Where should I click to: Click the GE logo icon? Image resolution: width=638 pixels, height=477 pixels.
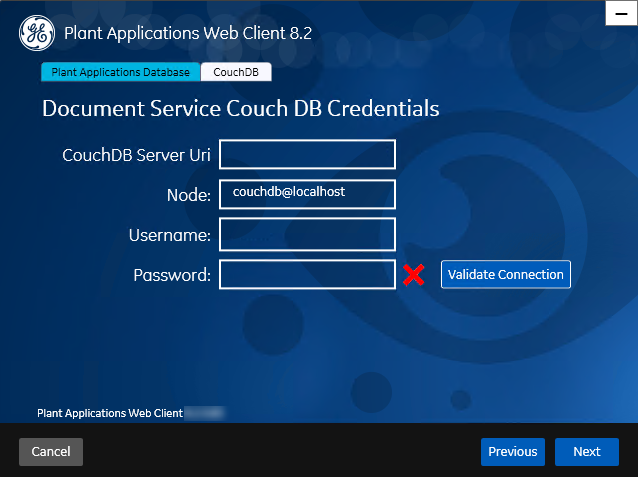click(37, 33)
